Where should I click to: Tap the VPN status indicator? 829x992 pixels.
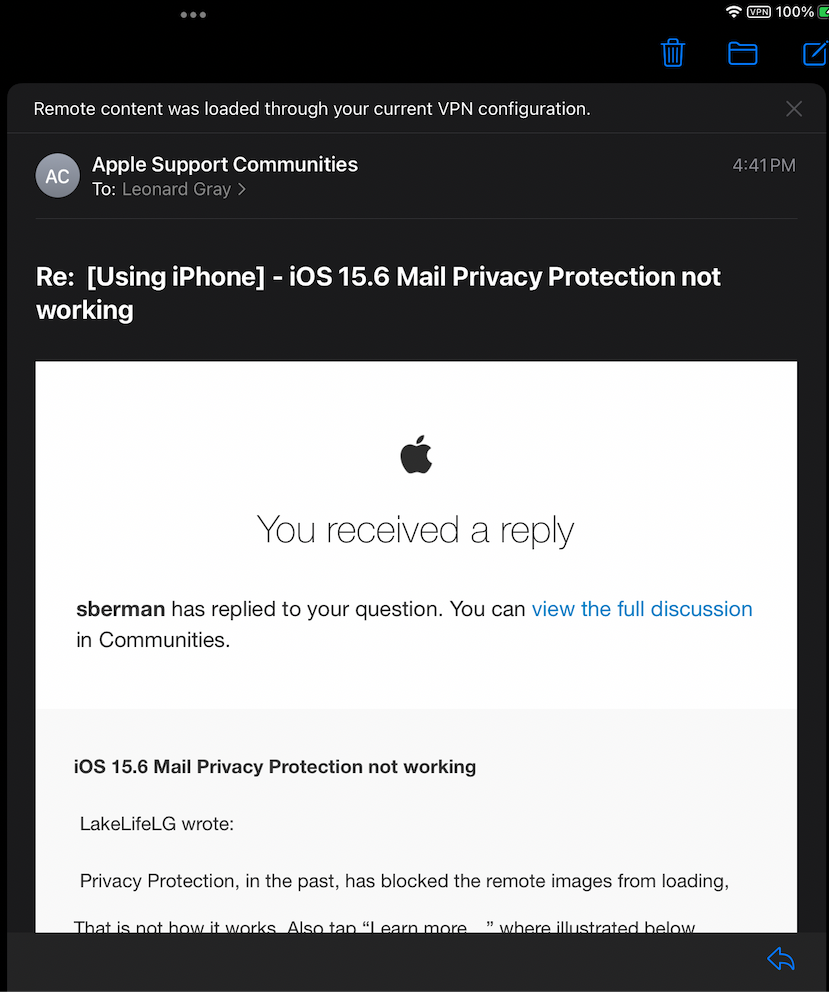(x=759, y=12)
